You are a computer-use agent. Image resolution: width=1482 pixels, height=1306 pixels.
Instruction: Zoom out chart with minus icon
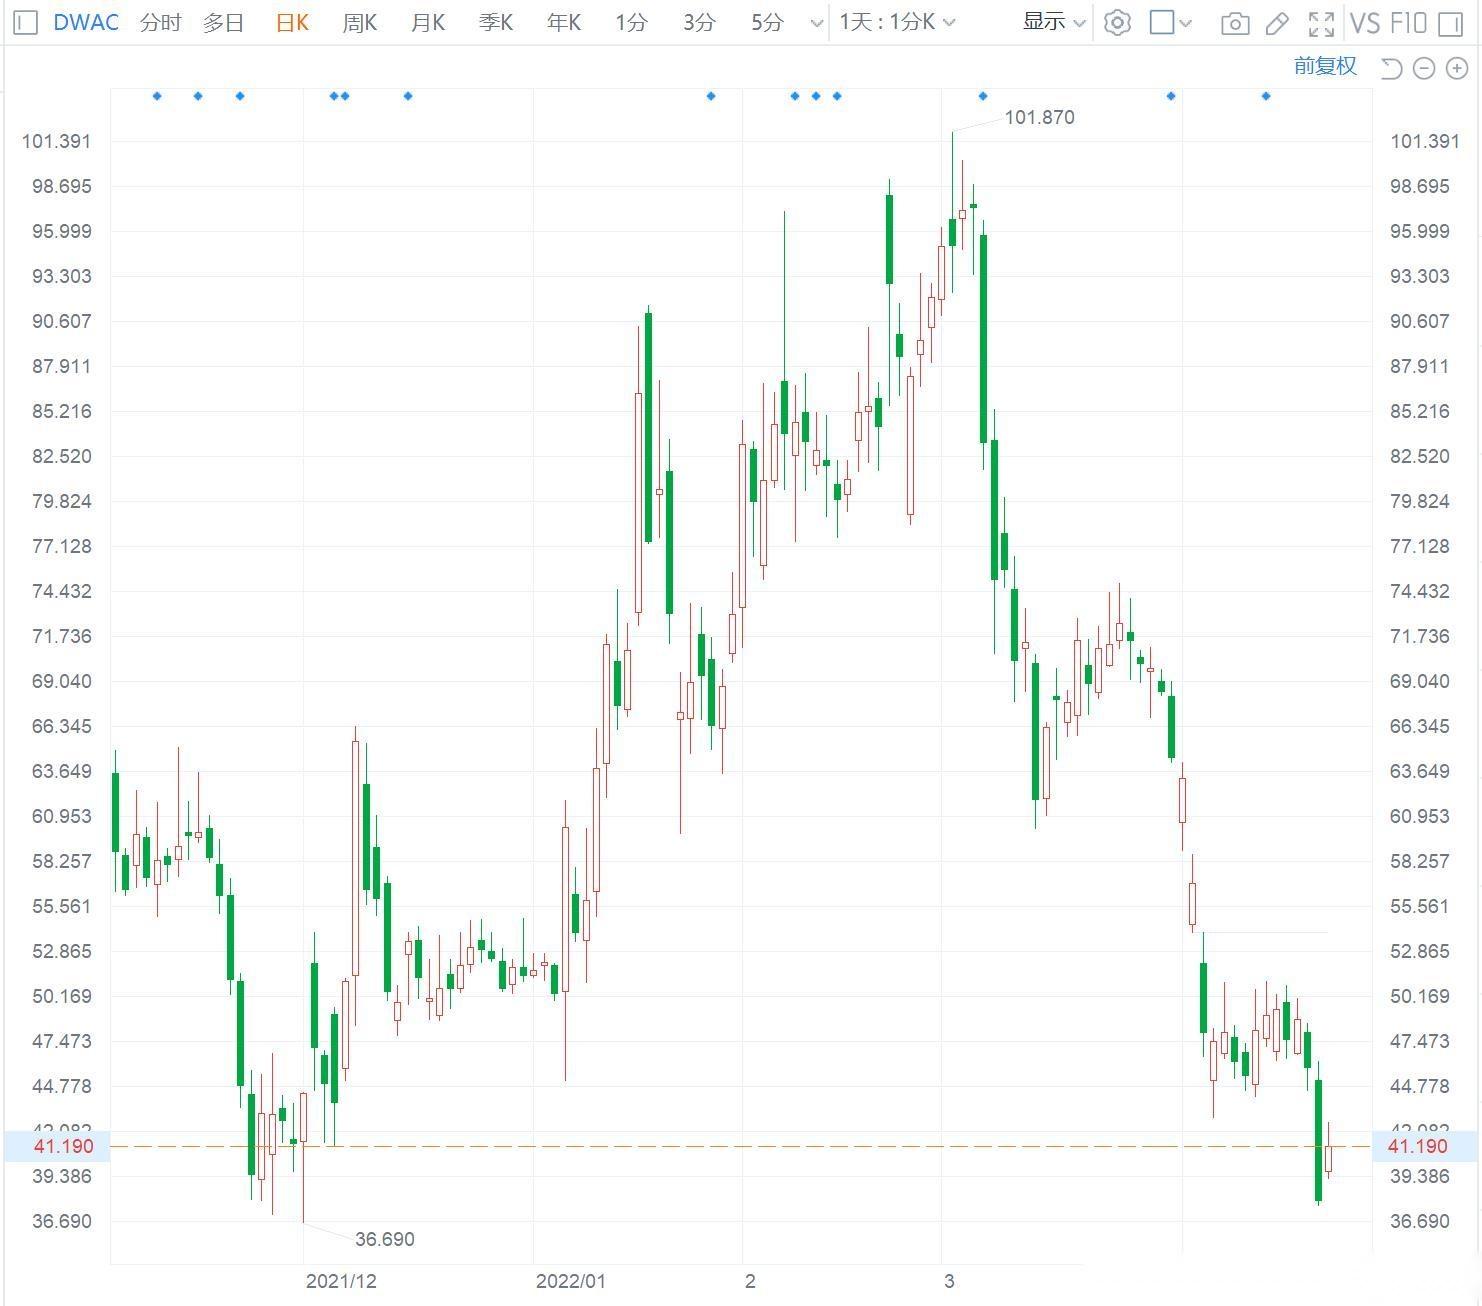point(1425,68)
